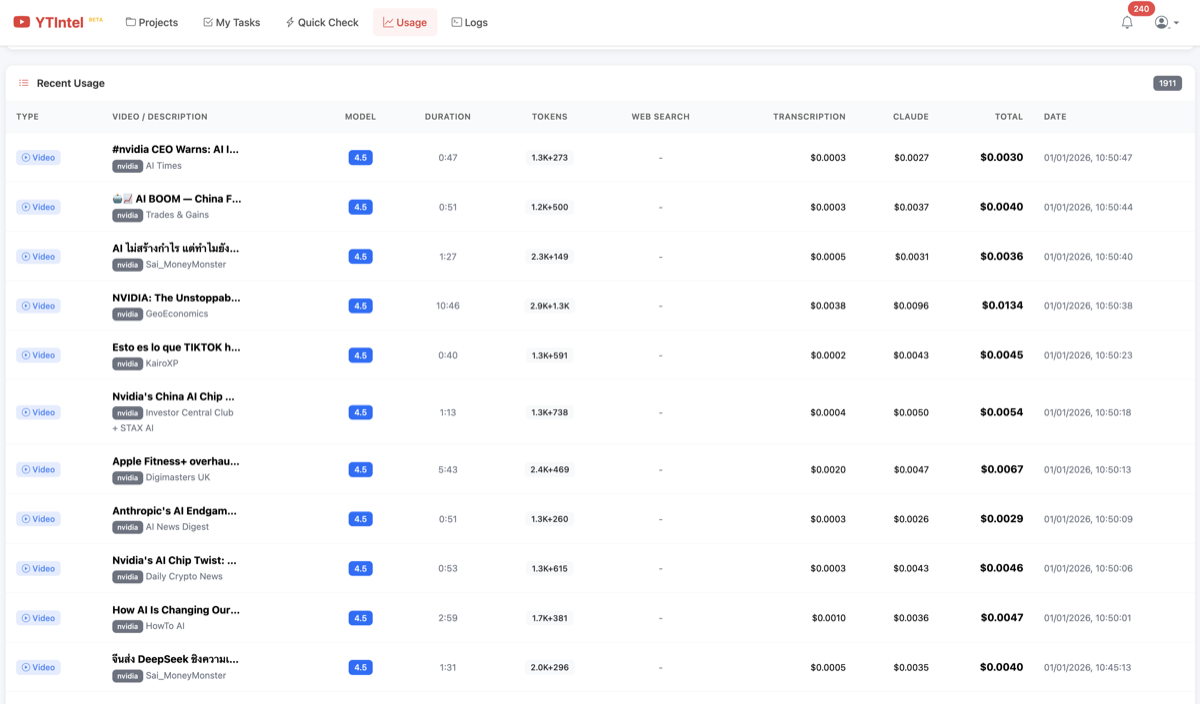Click the 4.5 model badge in GeoEconomics row
Viewport: 1200px width, 704px height.
[x=360, y=306]
